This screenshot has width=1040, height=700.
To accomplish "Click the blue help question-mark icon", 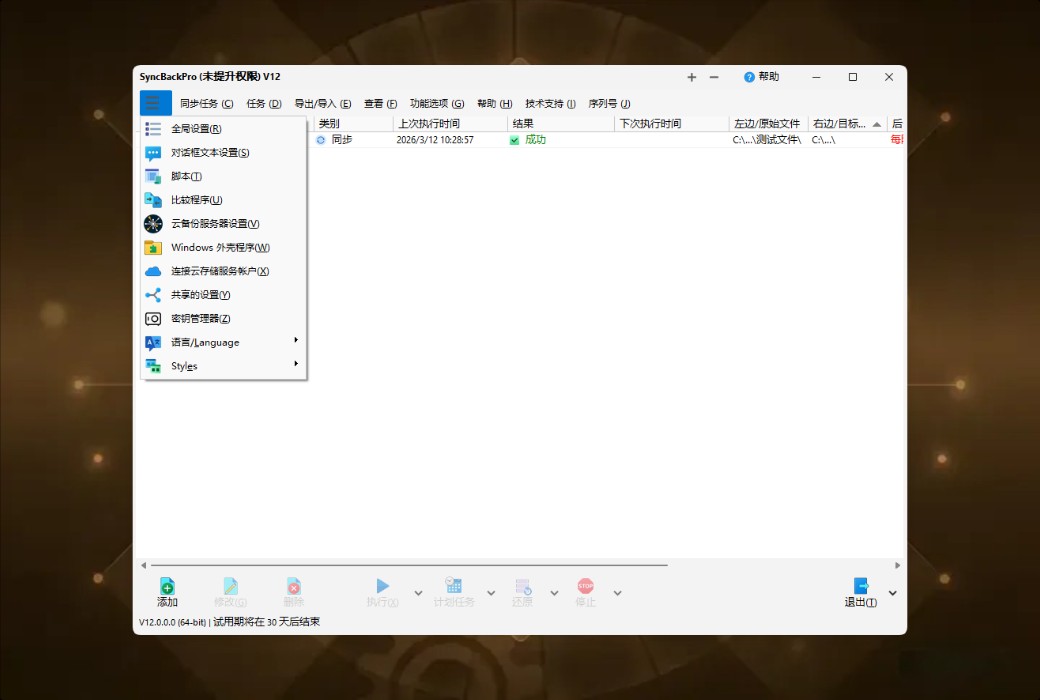I will point(750,77).
